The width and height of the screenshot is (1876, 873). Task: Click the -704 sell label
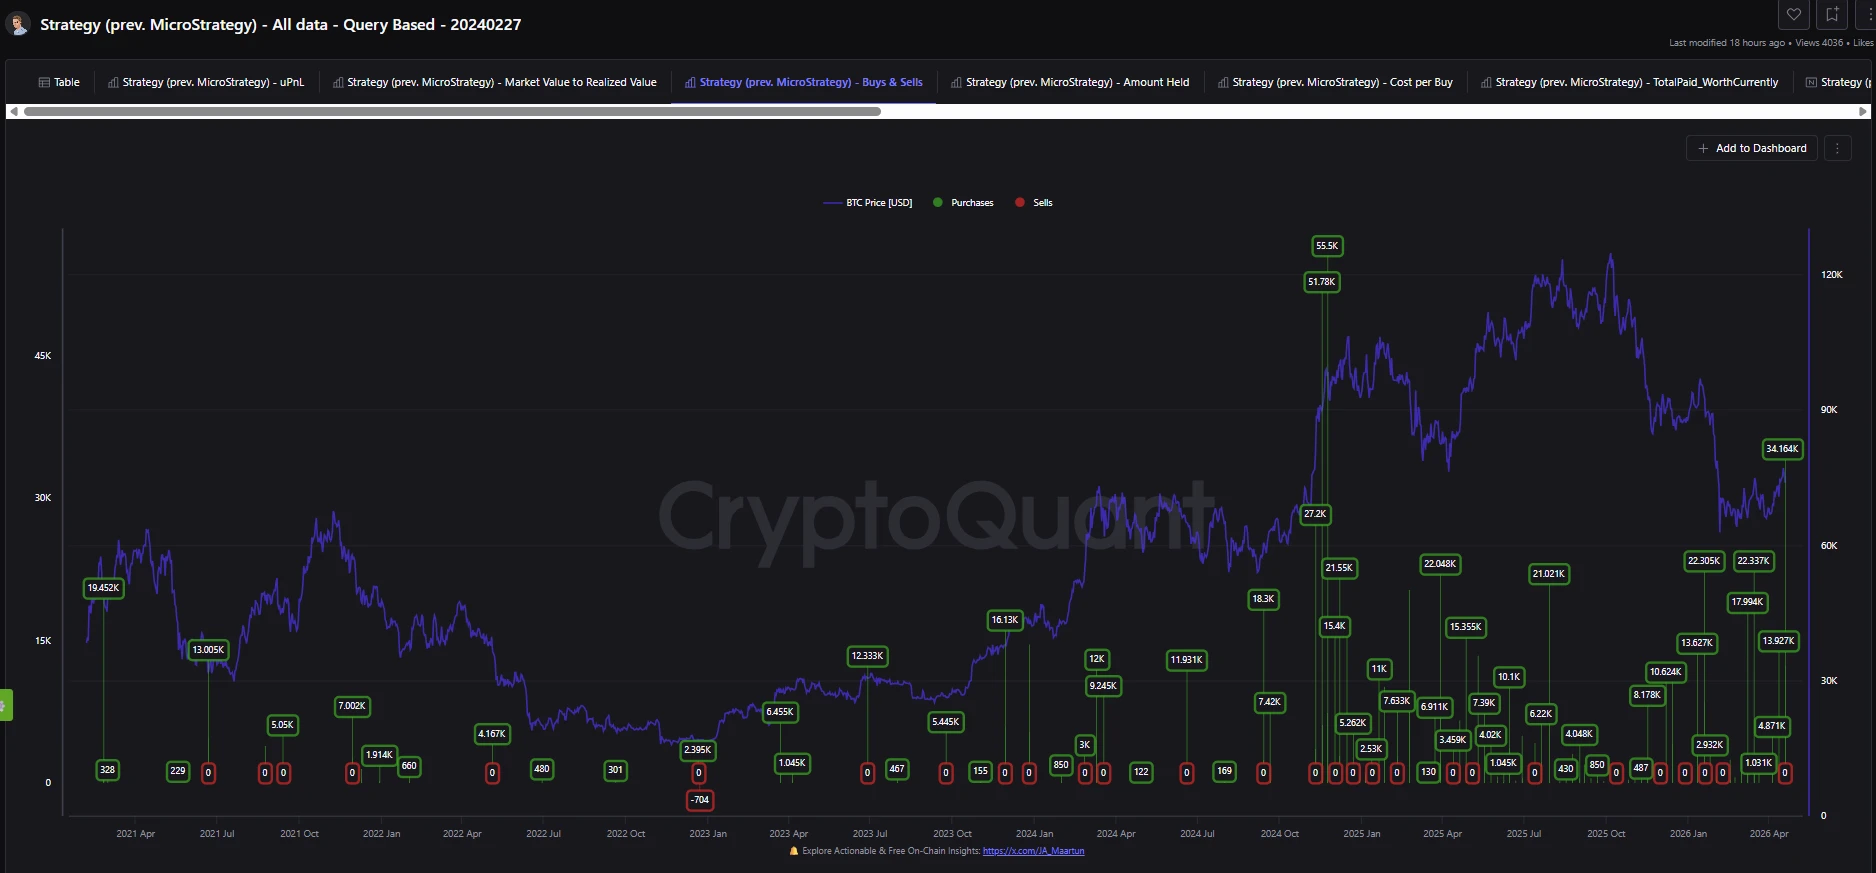point(700,800)
